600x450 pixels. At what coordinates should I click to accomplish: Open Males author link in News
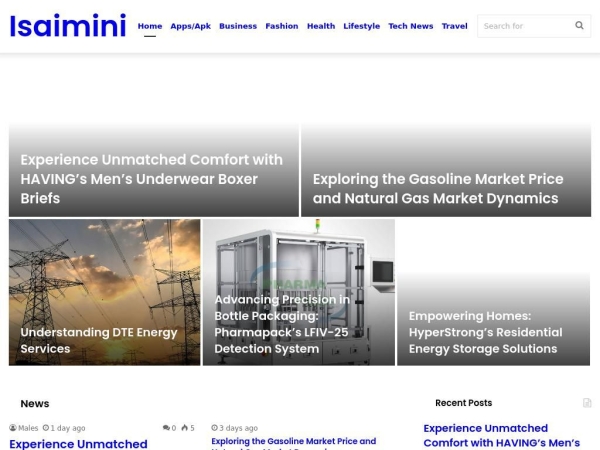tap(28, 428)
